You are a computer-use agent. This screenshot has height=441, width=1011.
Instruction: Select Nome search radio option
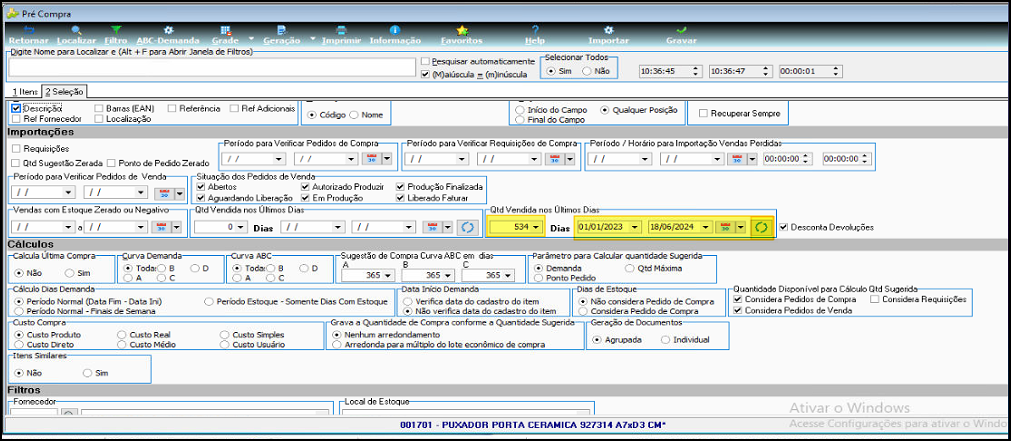pos(353,115)
